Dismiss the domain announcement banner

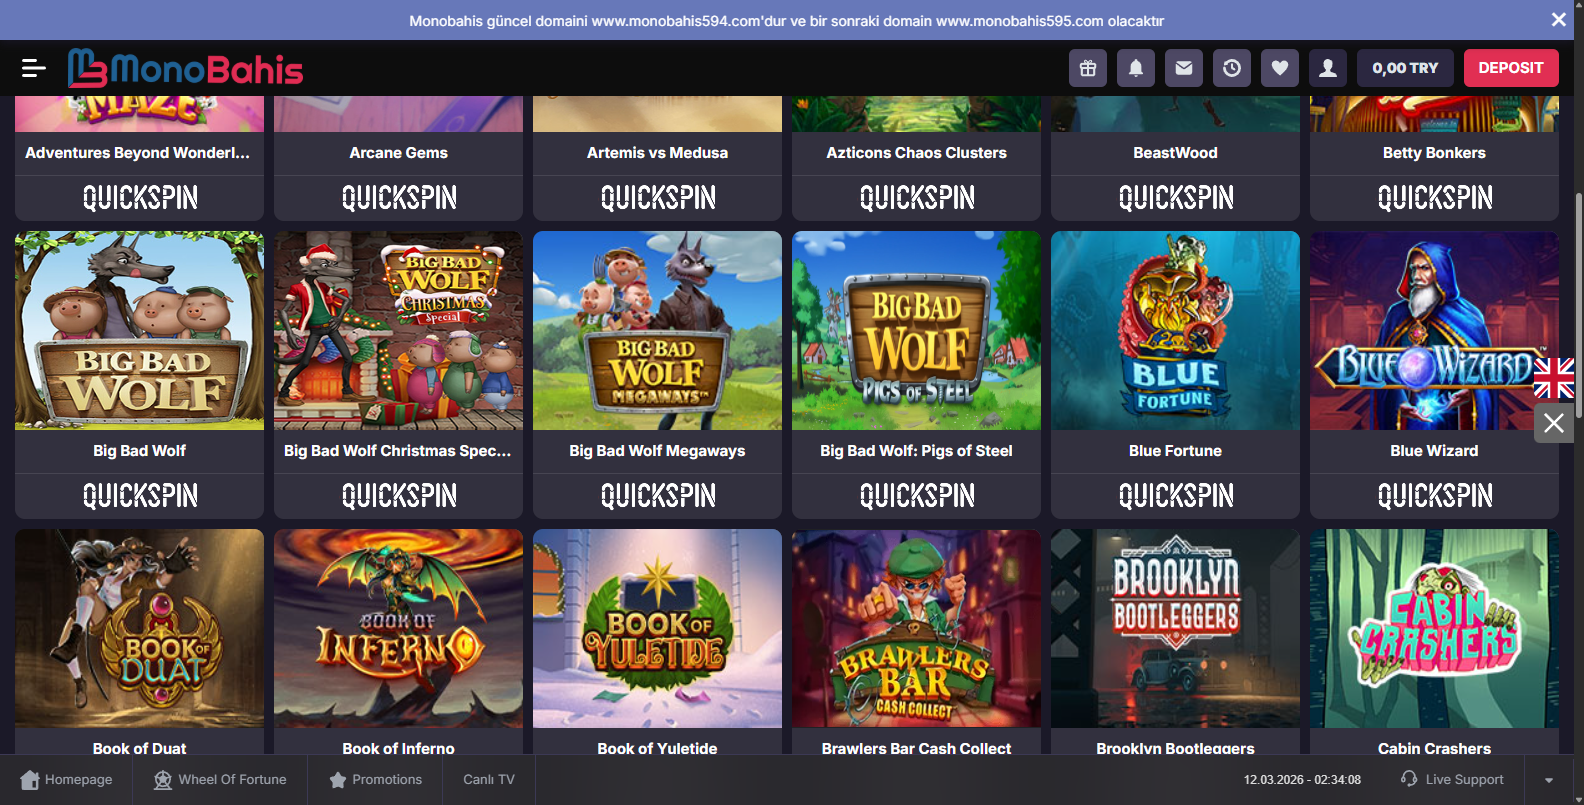point(1558,20)
